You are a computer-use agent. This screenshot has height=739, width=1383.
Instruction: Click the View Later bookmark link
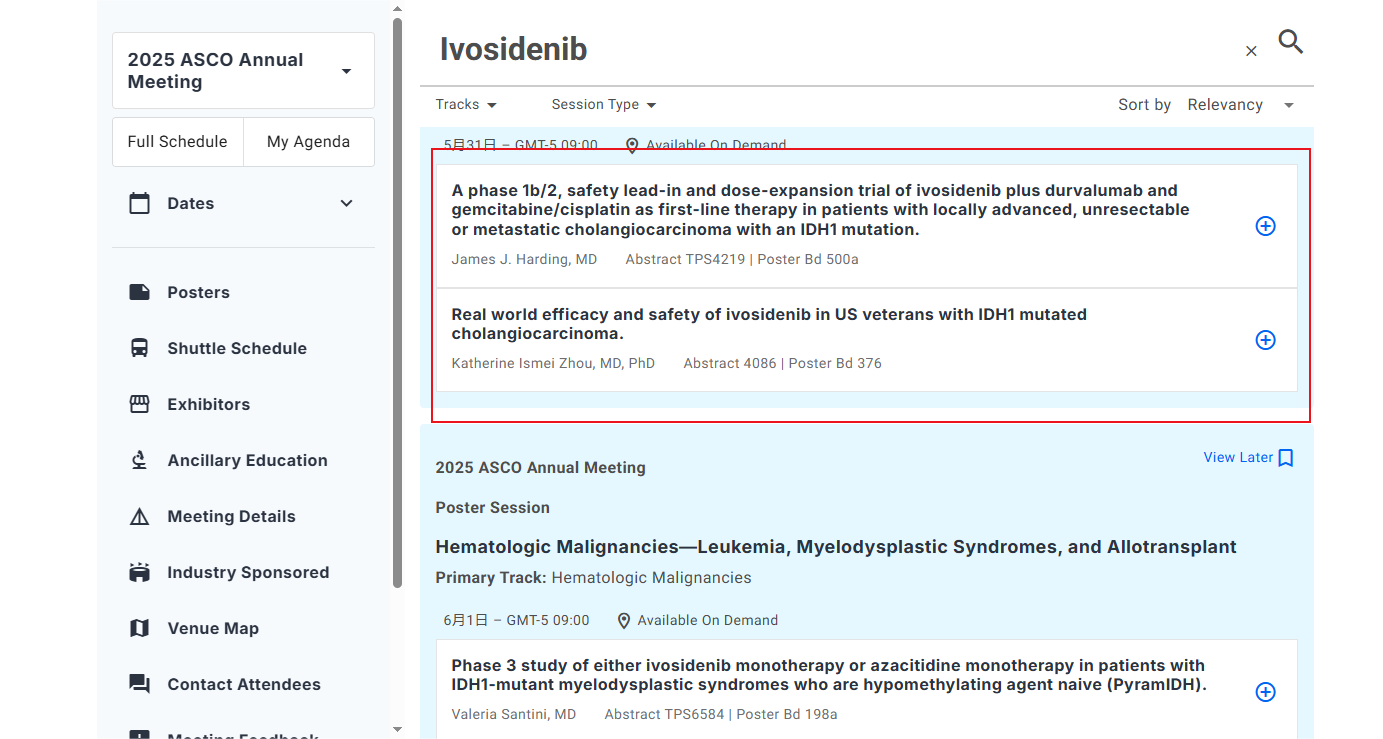point(1248,458)
